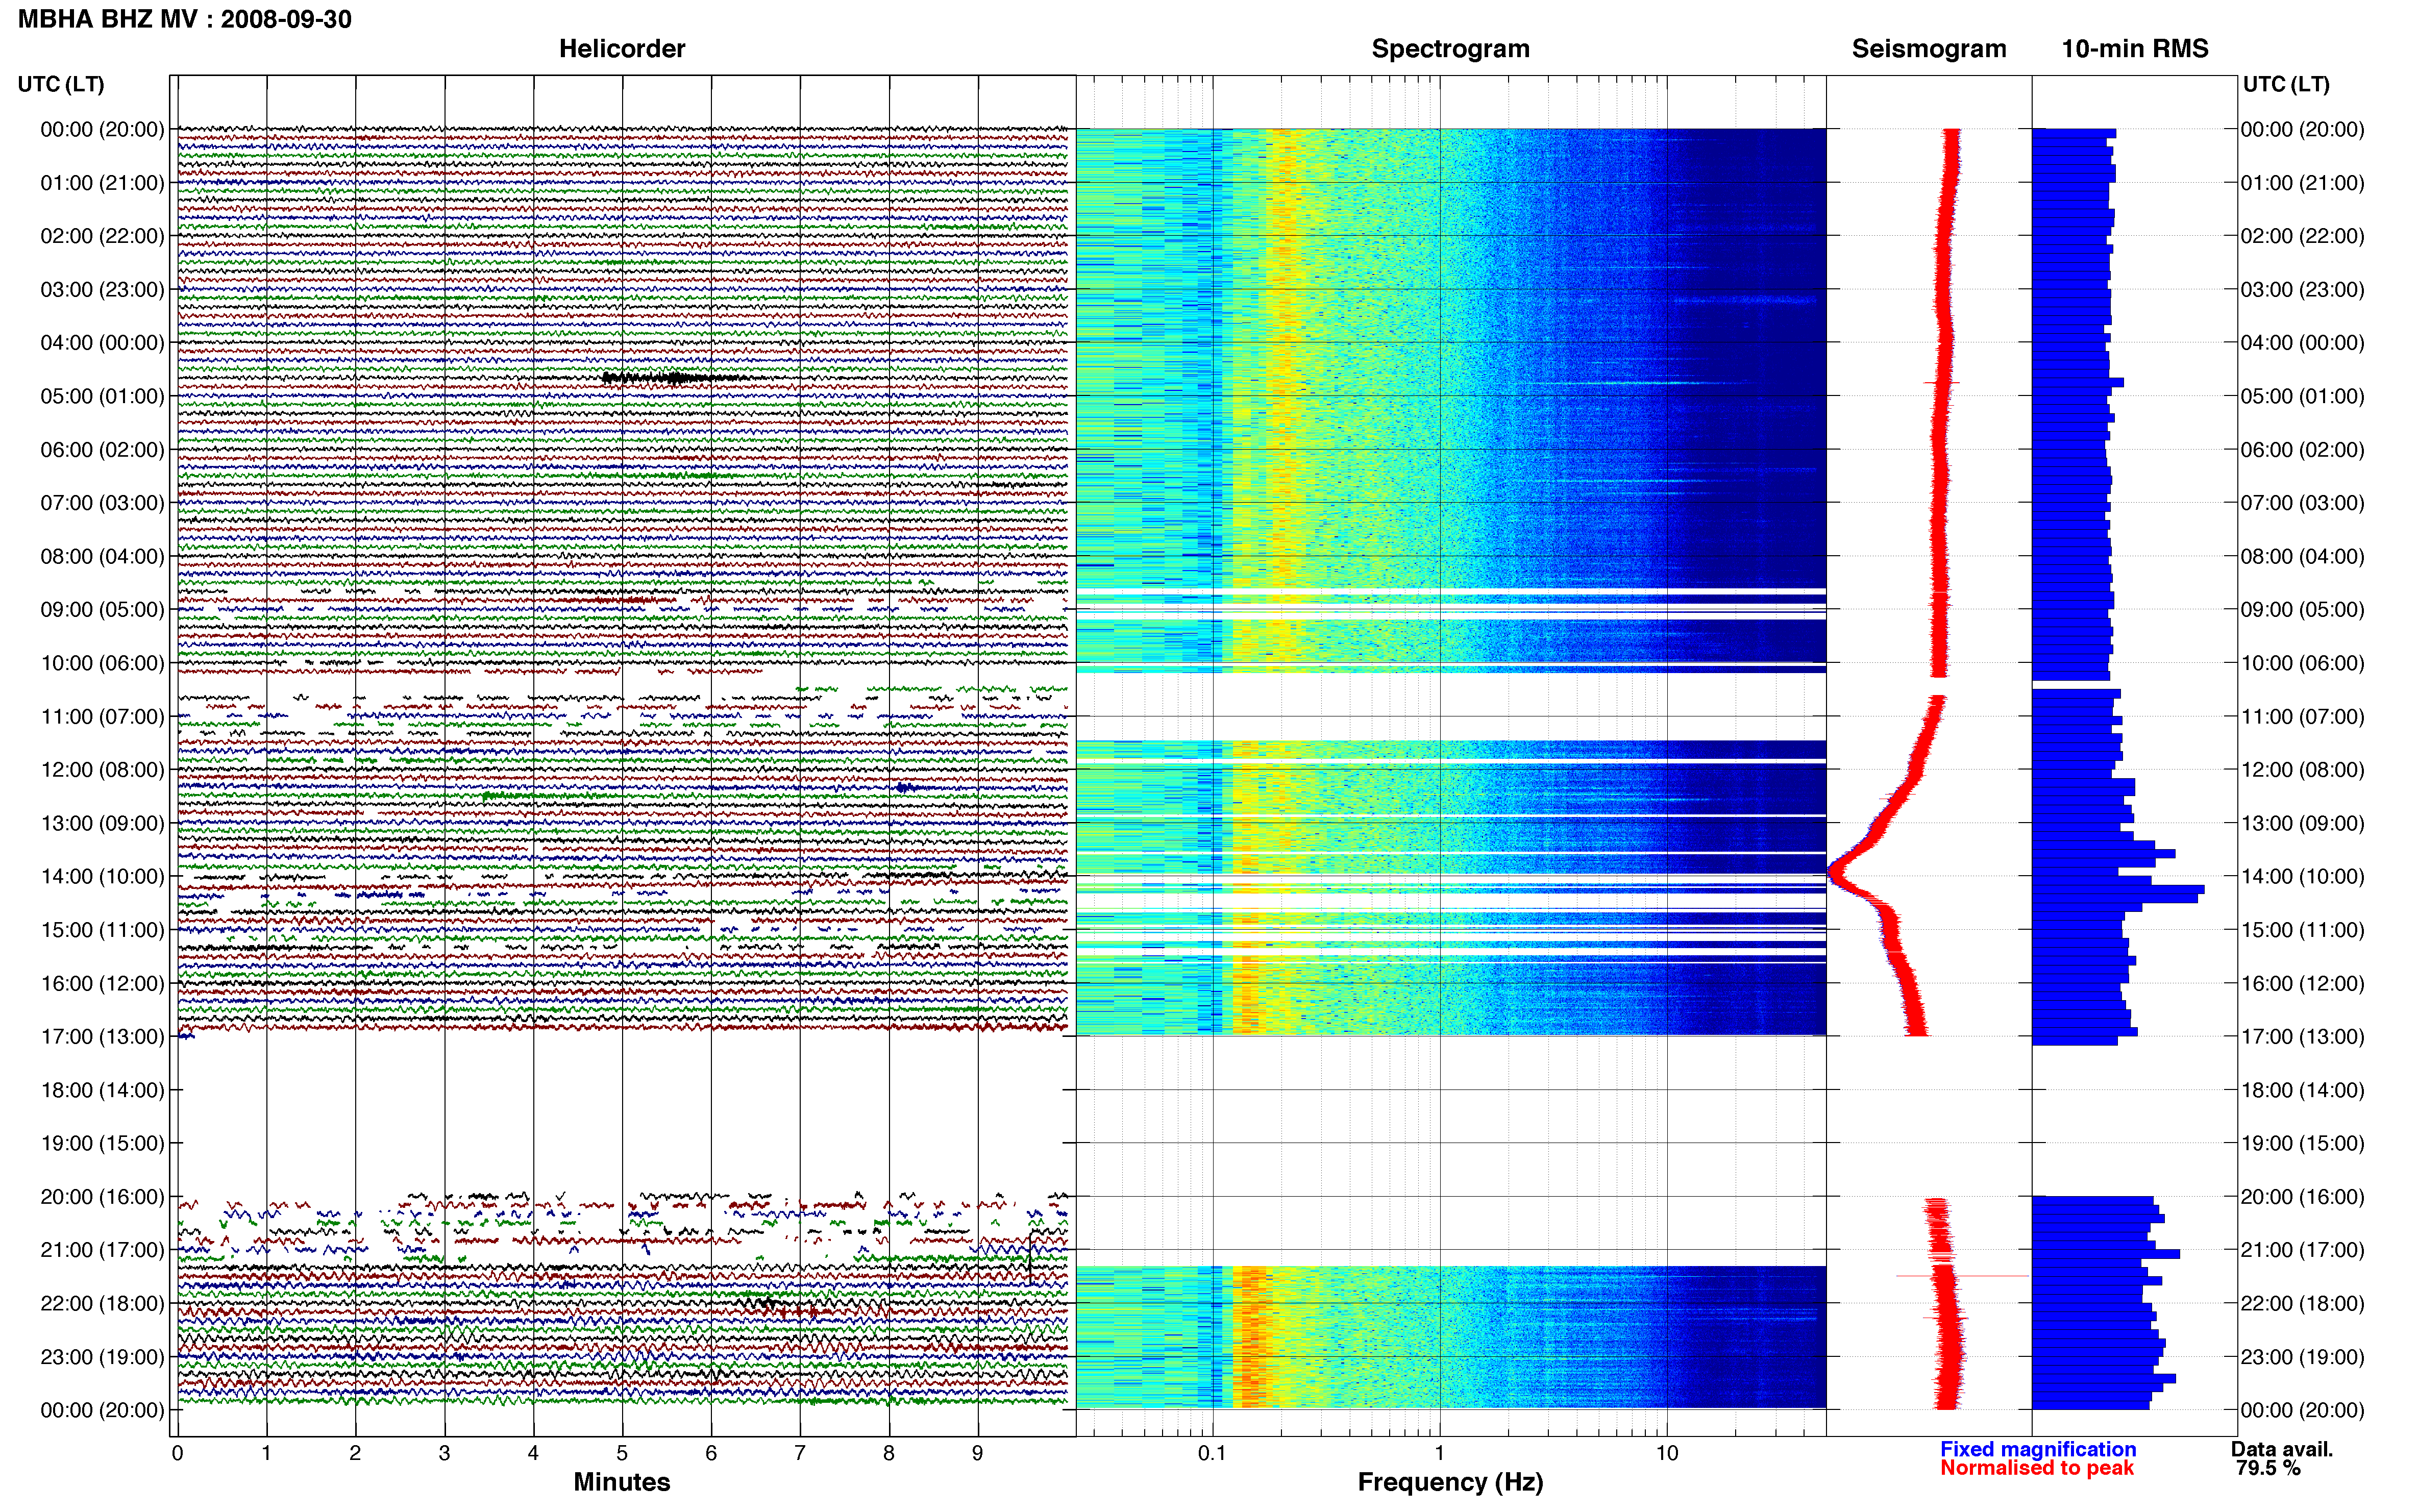2419x1512 pixels.
Task: Click left axis label 08:00 (04:00)
Action: [x=102, y=556]
